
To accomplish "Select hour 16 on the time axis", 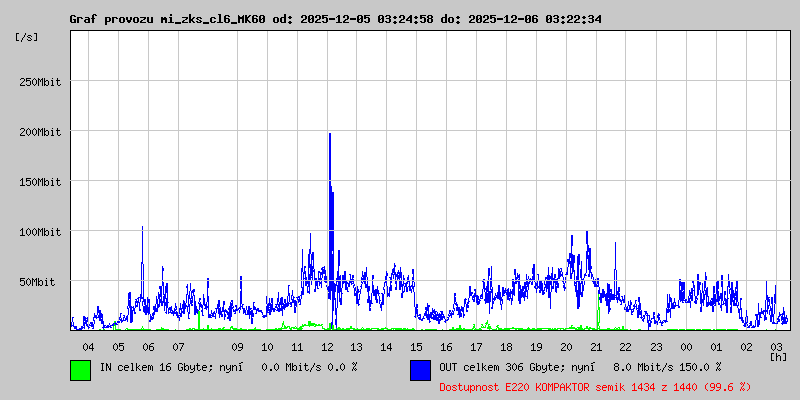I will (x=447, y=347).
